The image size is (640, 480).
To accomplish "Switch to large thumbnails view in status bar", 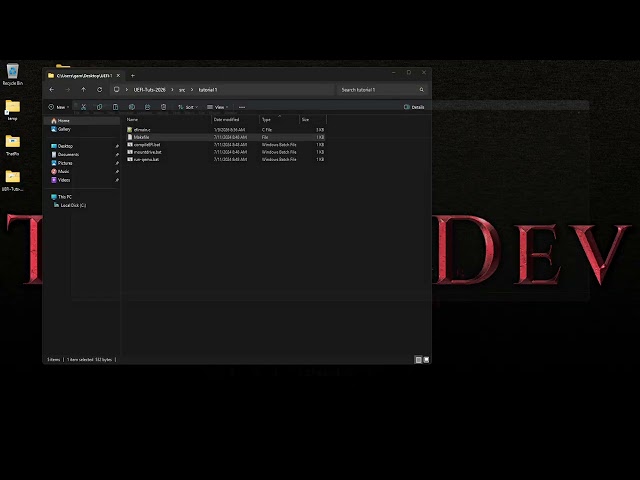I will tap(426, 360).
